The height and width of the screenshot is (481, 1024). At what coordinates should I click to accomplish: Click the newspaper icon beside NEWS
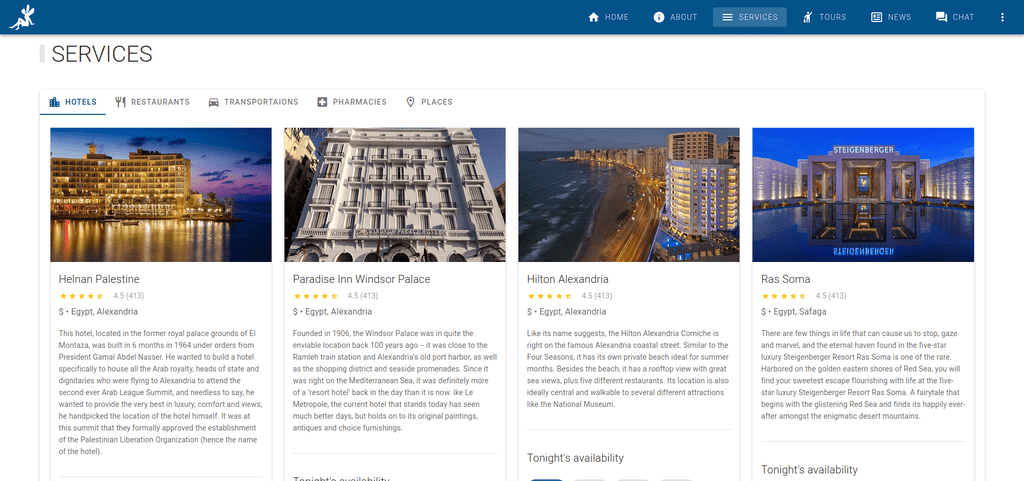pos(876,17)
